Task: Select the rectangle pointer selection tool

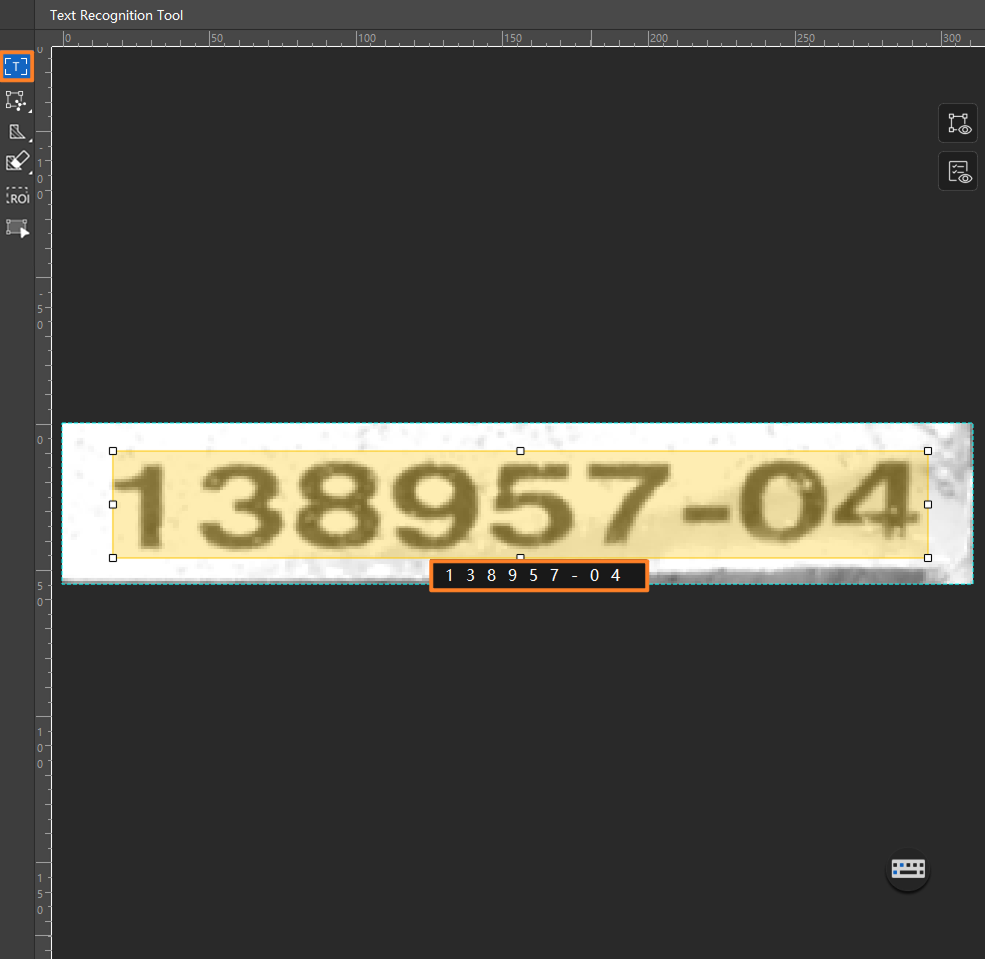Action: [17, 228]
